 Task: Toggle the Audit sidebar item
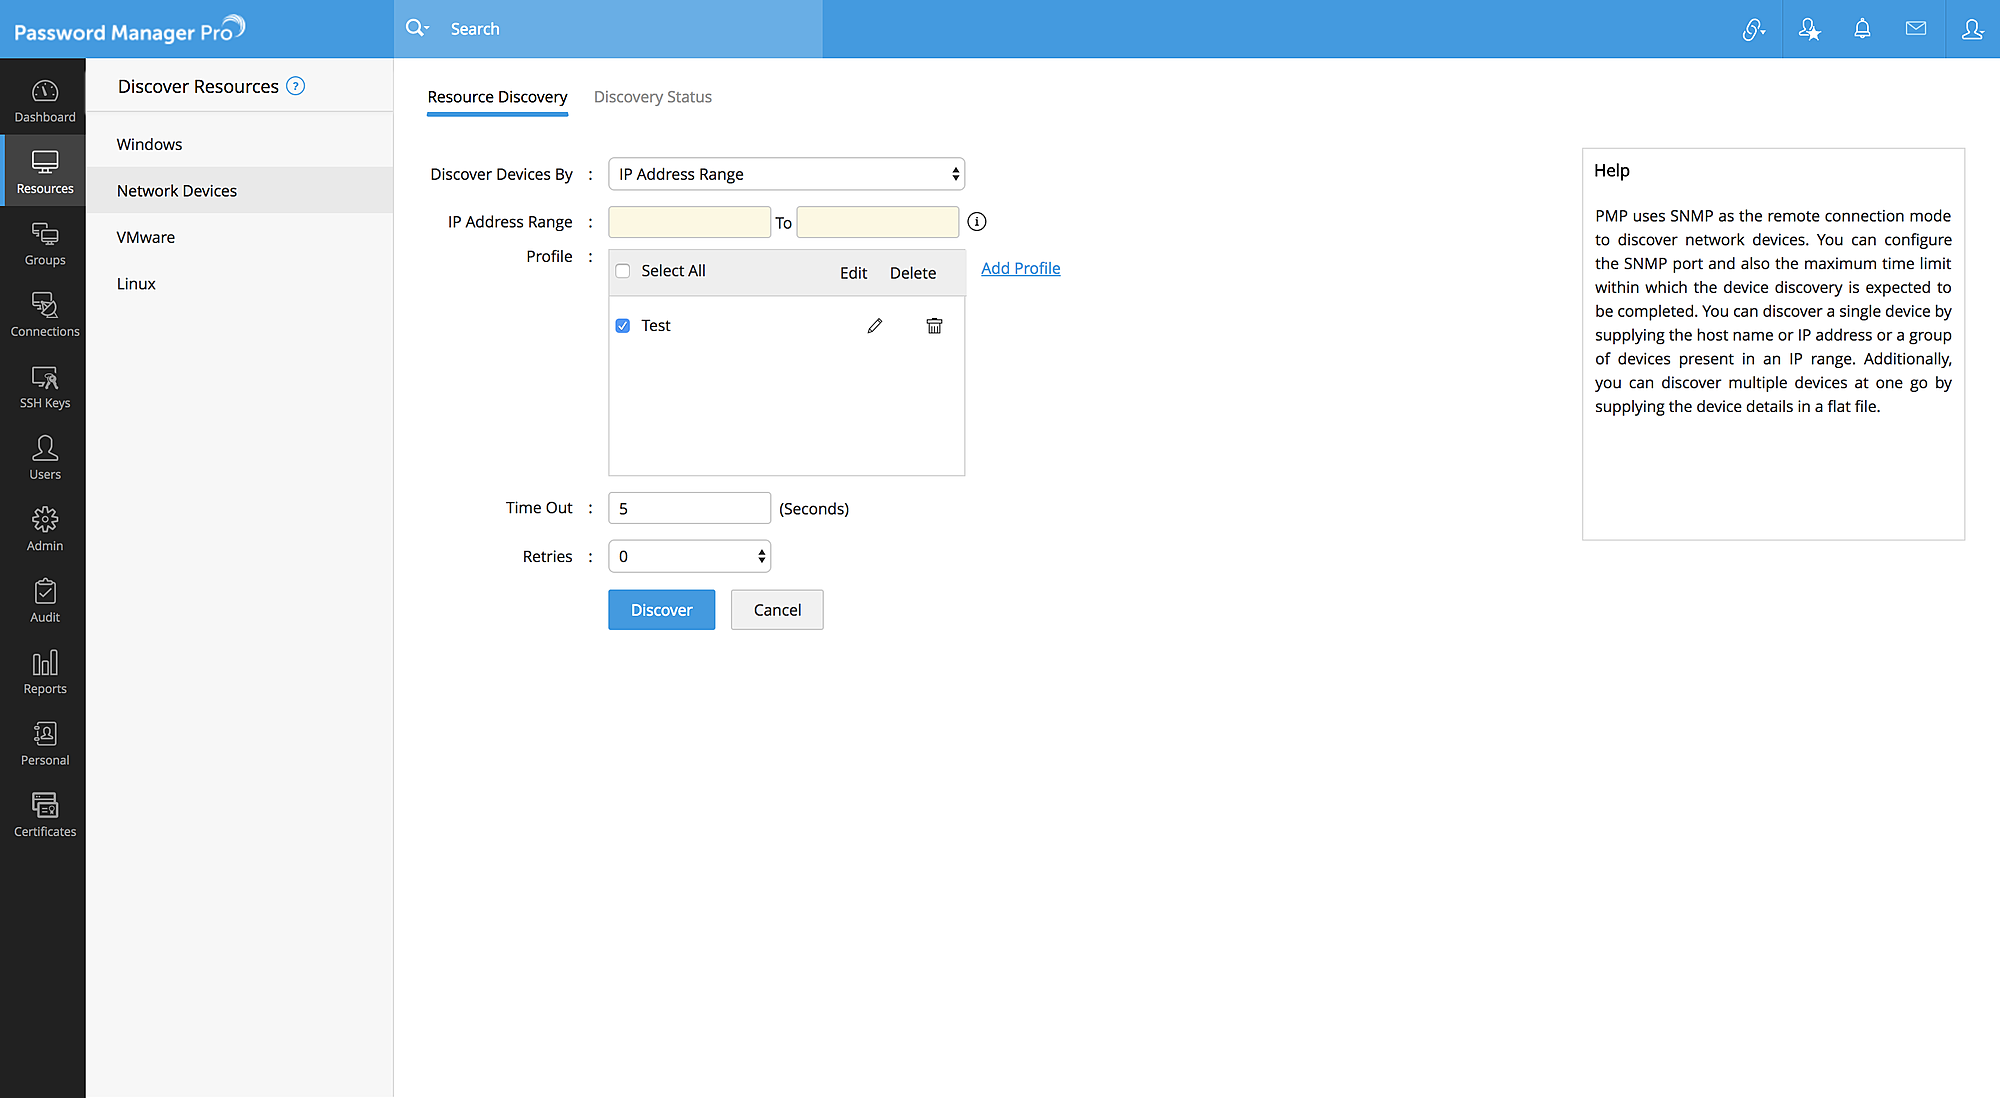click(44, 600)
